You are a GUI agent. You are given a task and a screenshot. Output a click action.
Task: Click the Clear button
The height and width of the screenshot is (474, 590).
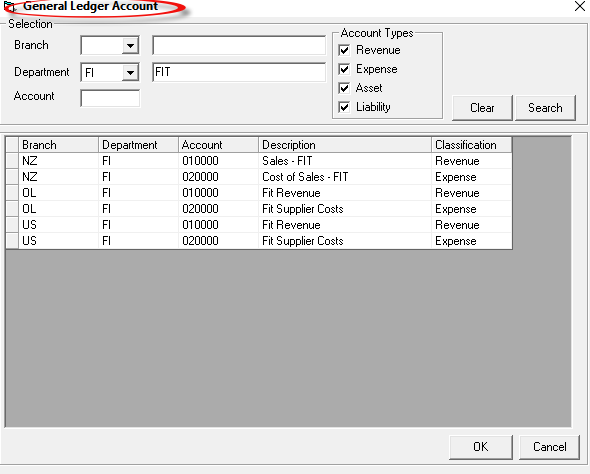482,108
